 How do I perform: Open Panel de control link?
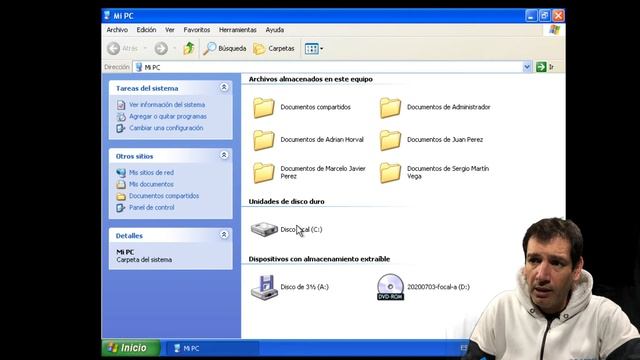pos(151,207)
